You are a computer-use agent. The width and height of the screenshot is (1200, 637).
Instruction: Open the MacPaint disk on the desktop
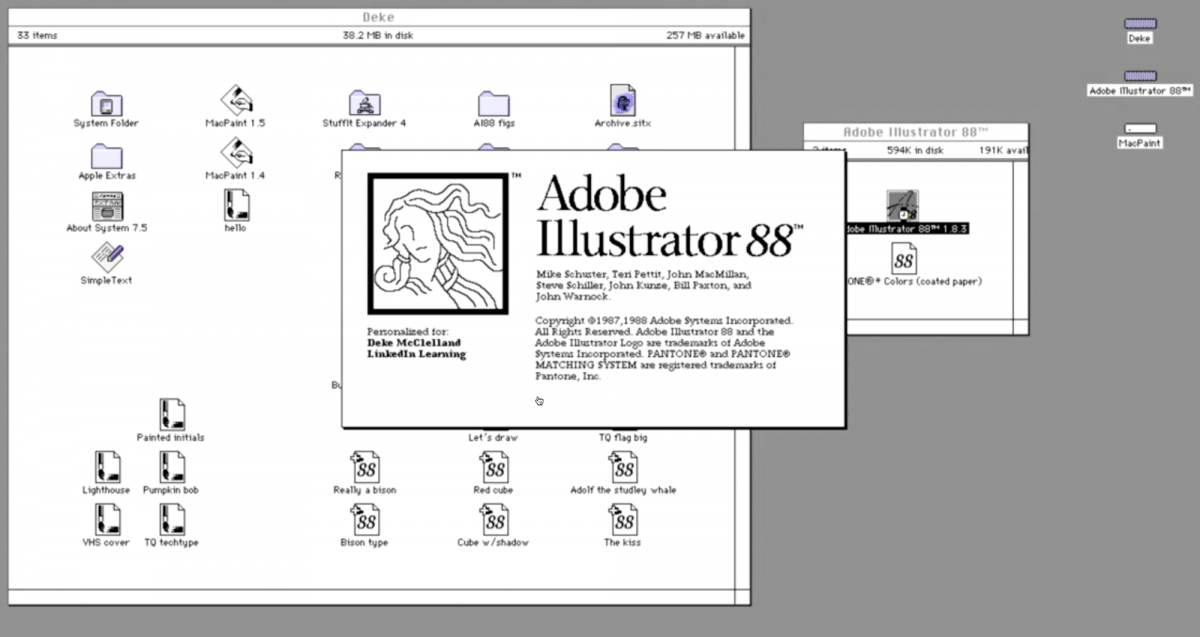click(1139, 129)
